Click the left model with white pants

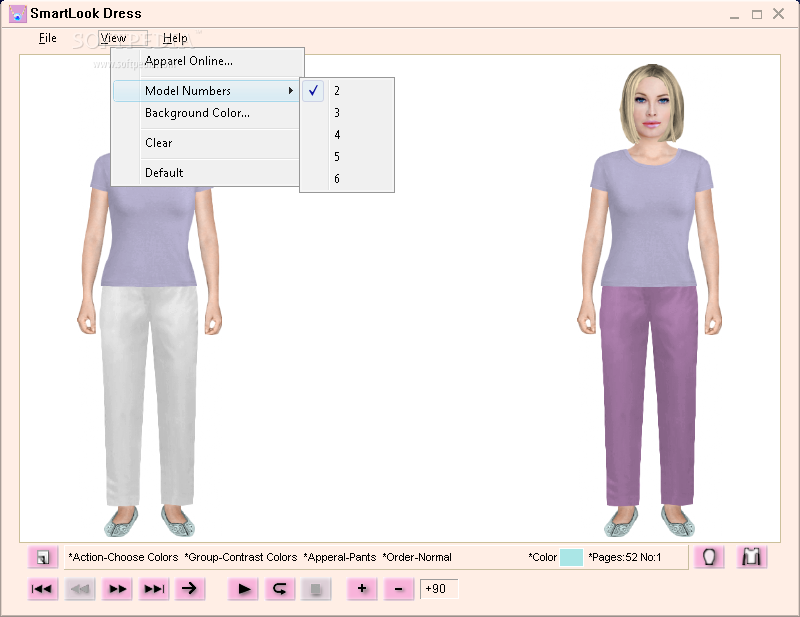[149, 347]
